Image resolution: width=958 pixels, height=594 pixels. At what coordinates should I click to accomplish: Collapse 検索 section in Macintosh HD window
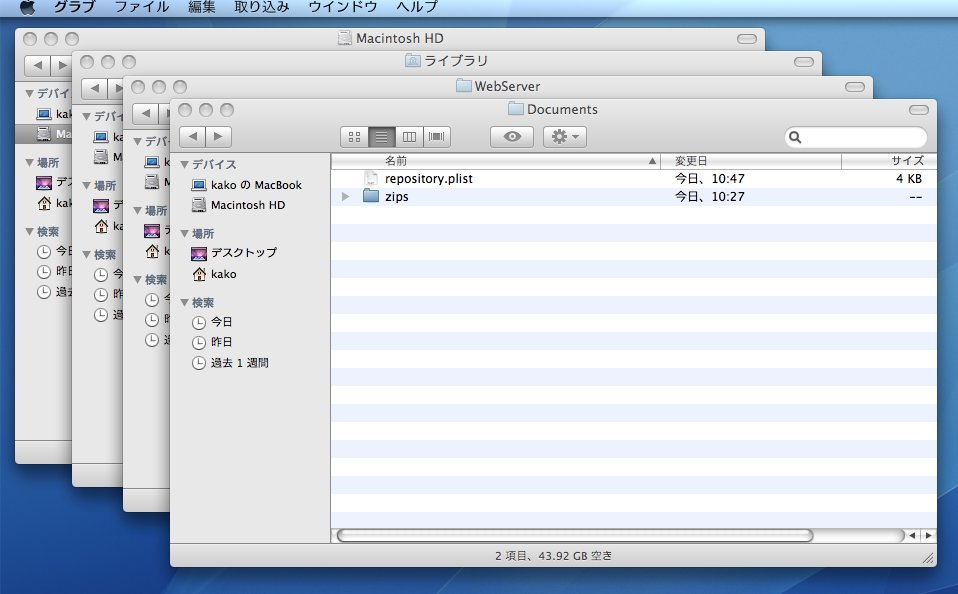pos(29,232)
